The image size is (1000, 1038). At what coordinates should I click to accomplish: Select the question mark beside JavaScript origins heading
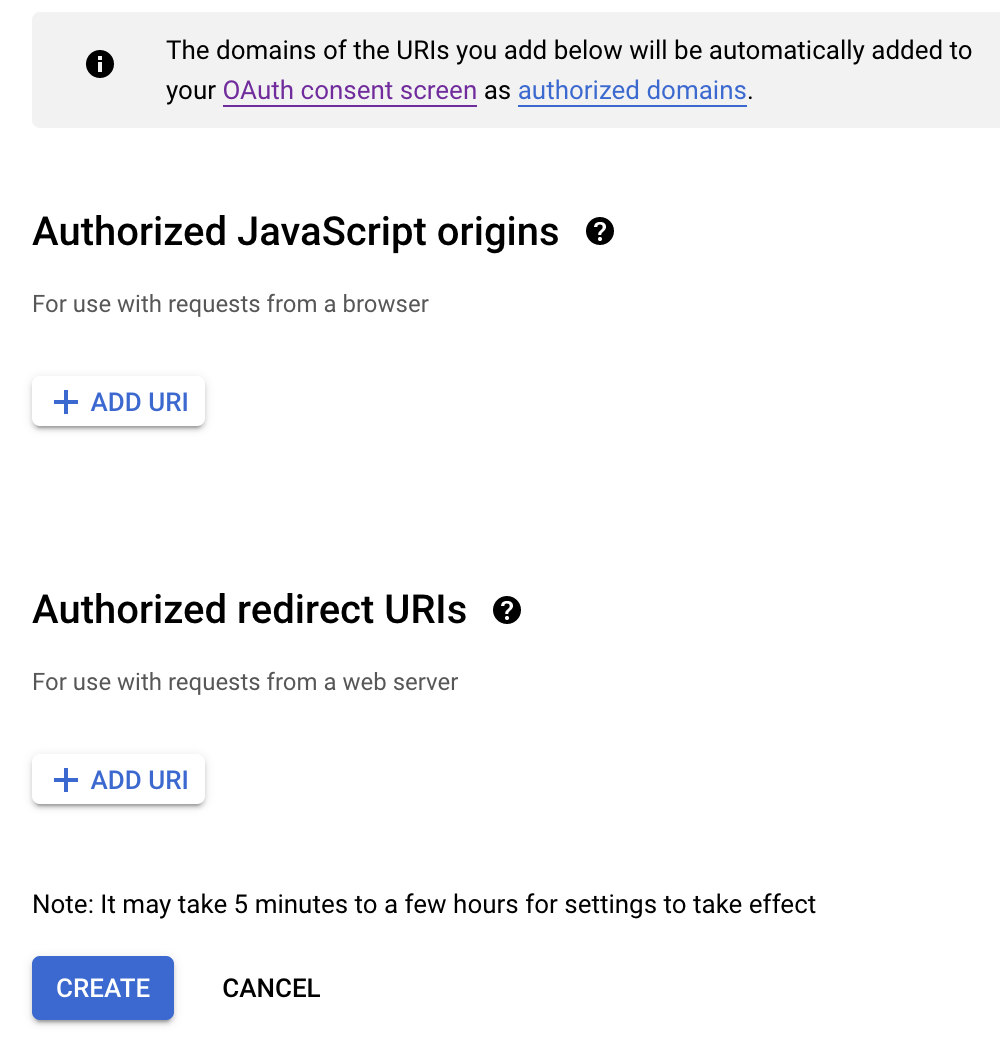tap(600, 232)
